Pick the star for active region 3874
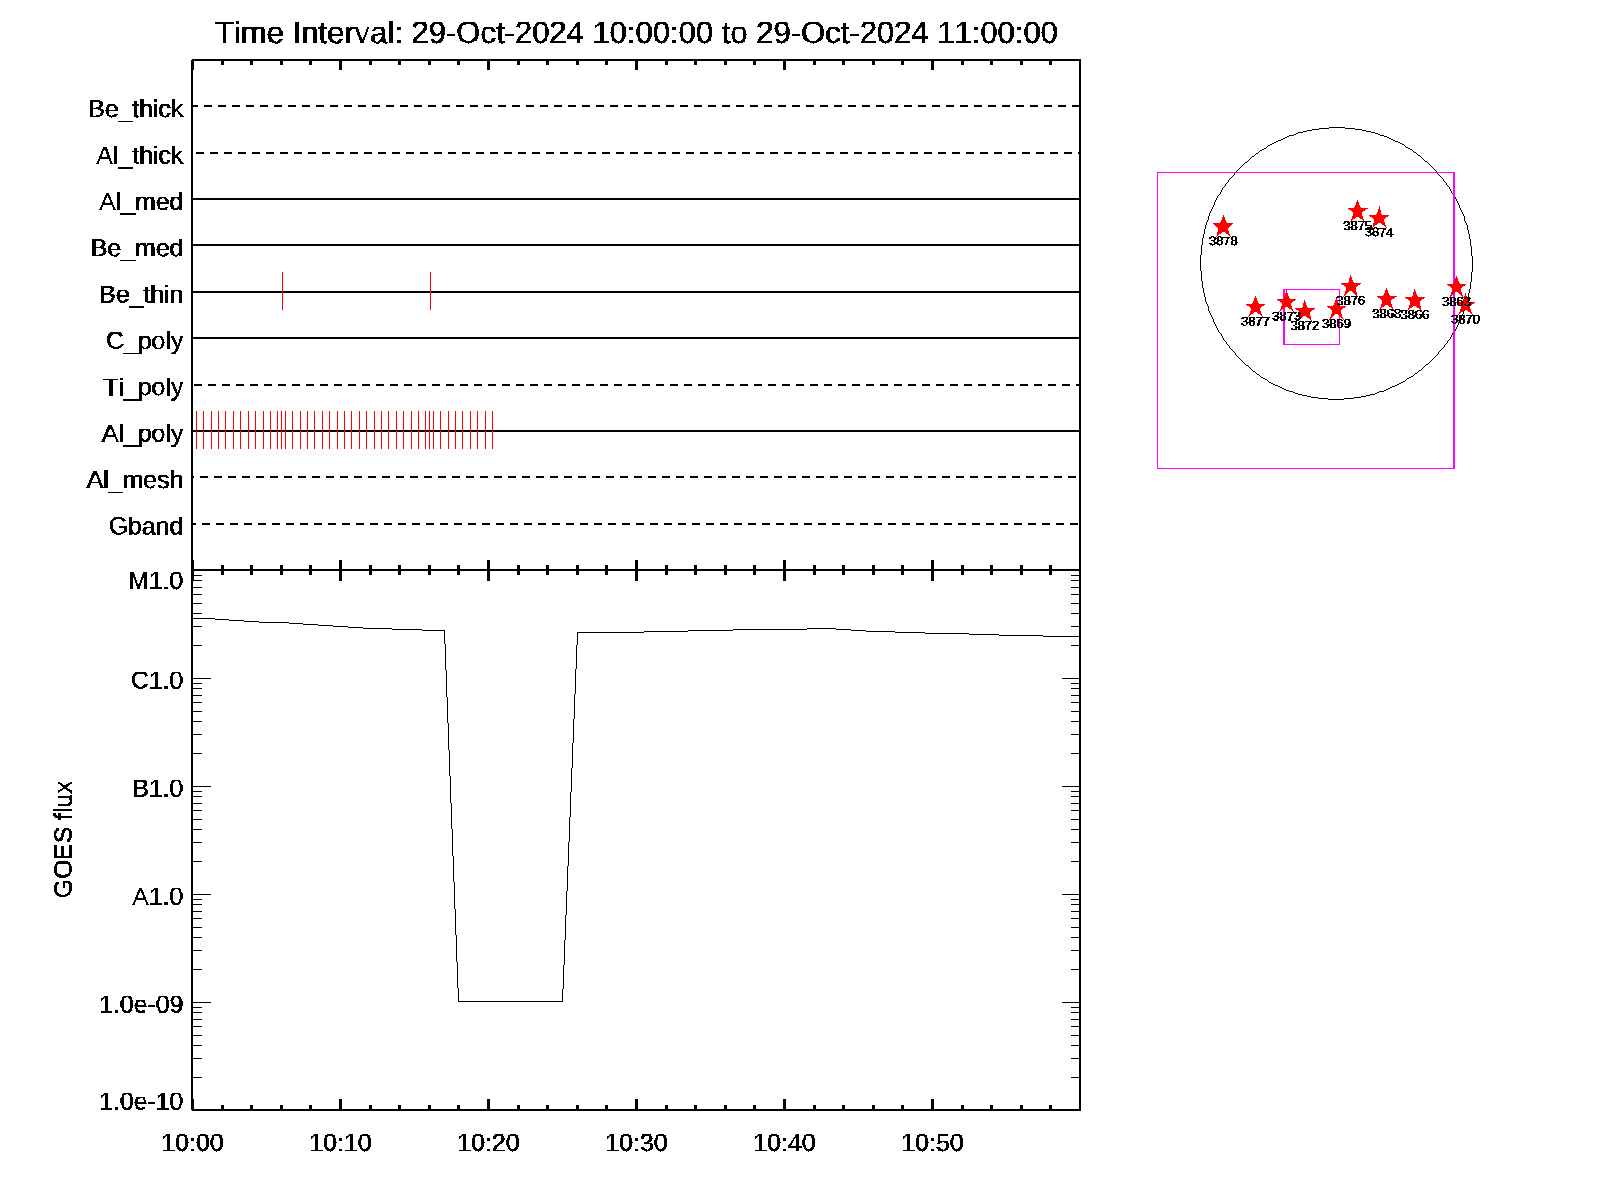The height and width of the screenshot is (1200, 1600). 1379,218
